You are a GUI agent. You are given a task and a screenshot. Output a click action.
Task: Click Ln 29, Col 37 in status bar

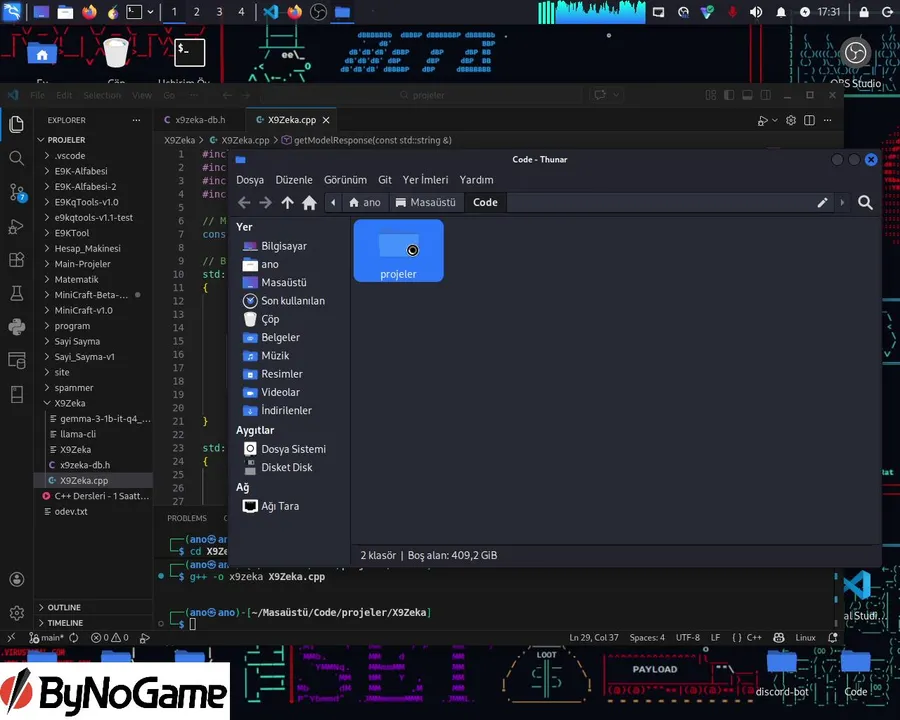click(593, 637)
